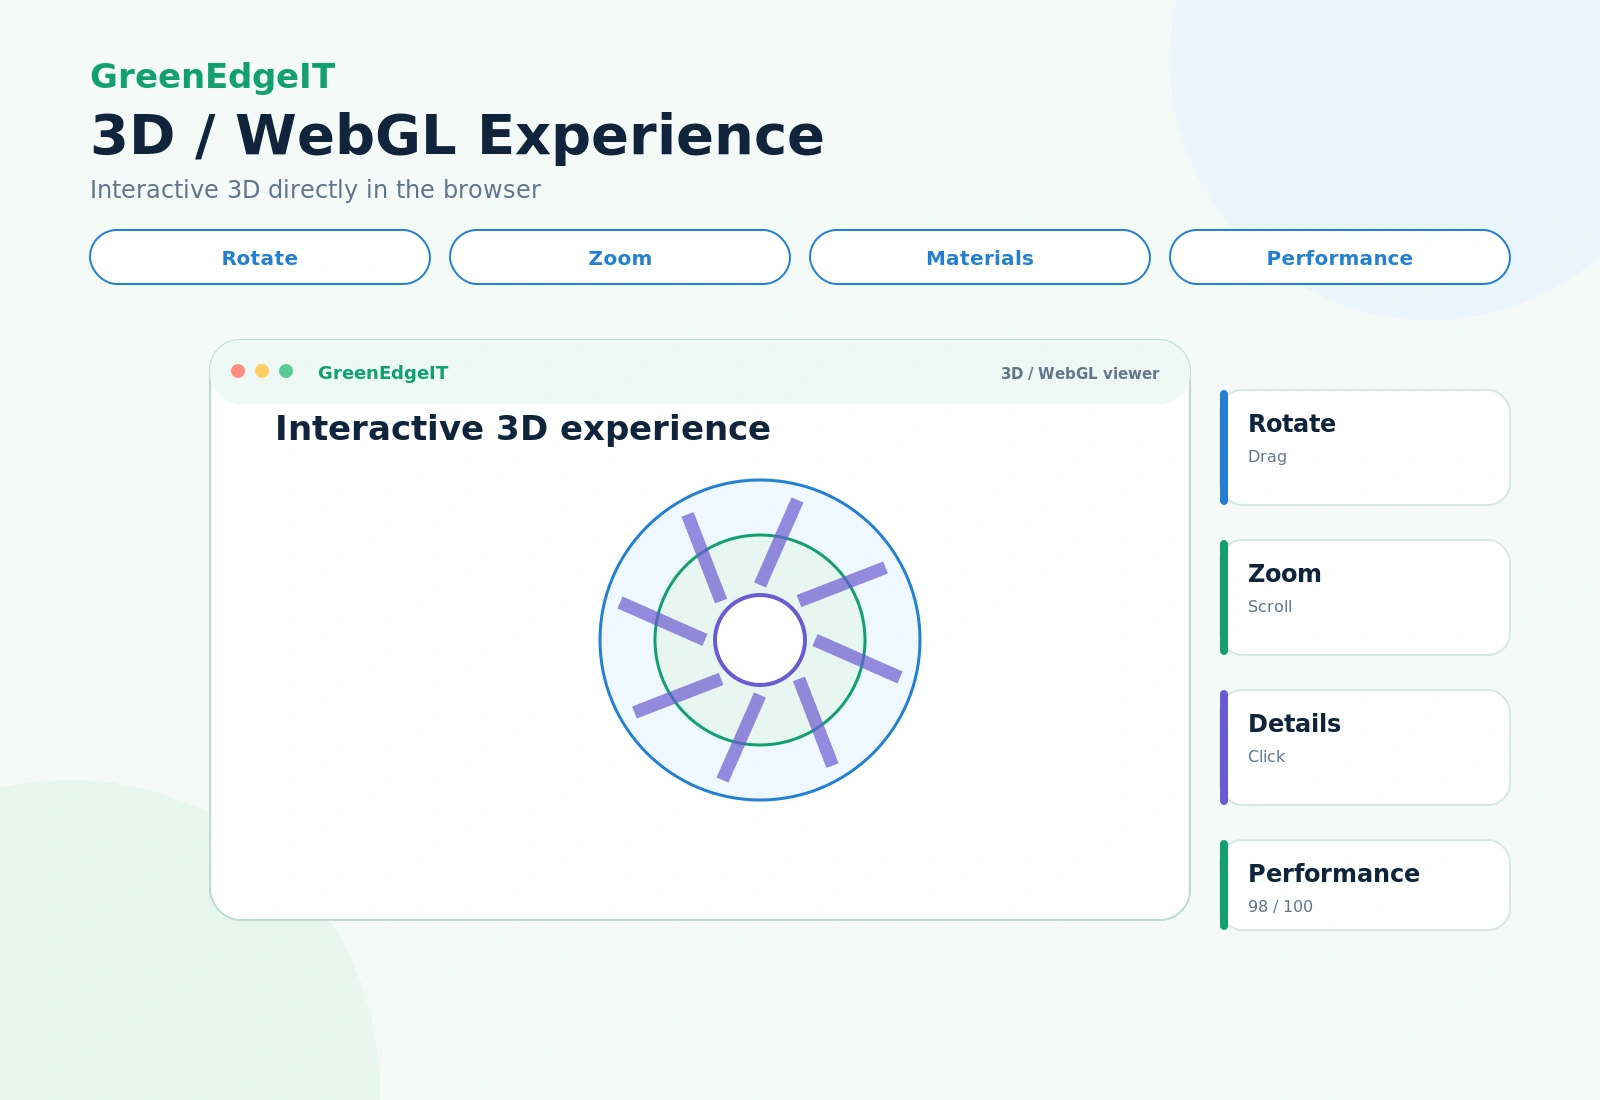Select the Materials pill button
Viewport: 1600px width, 1100px height.
coord(980,257)
